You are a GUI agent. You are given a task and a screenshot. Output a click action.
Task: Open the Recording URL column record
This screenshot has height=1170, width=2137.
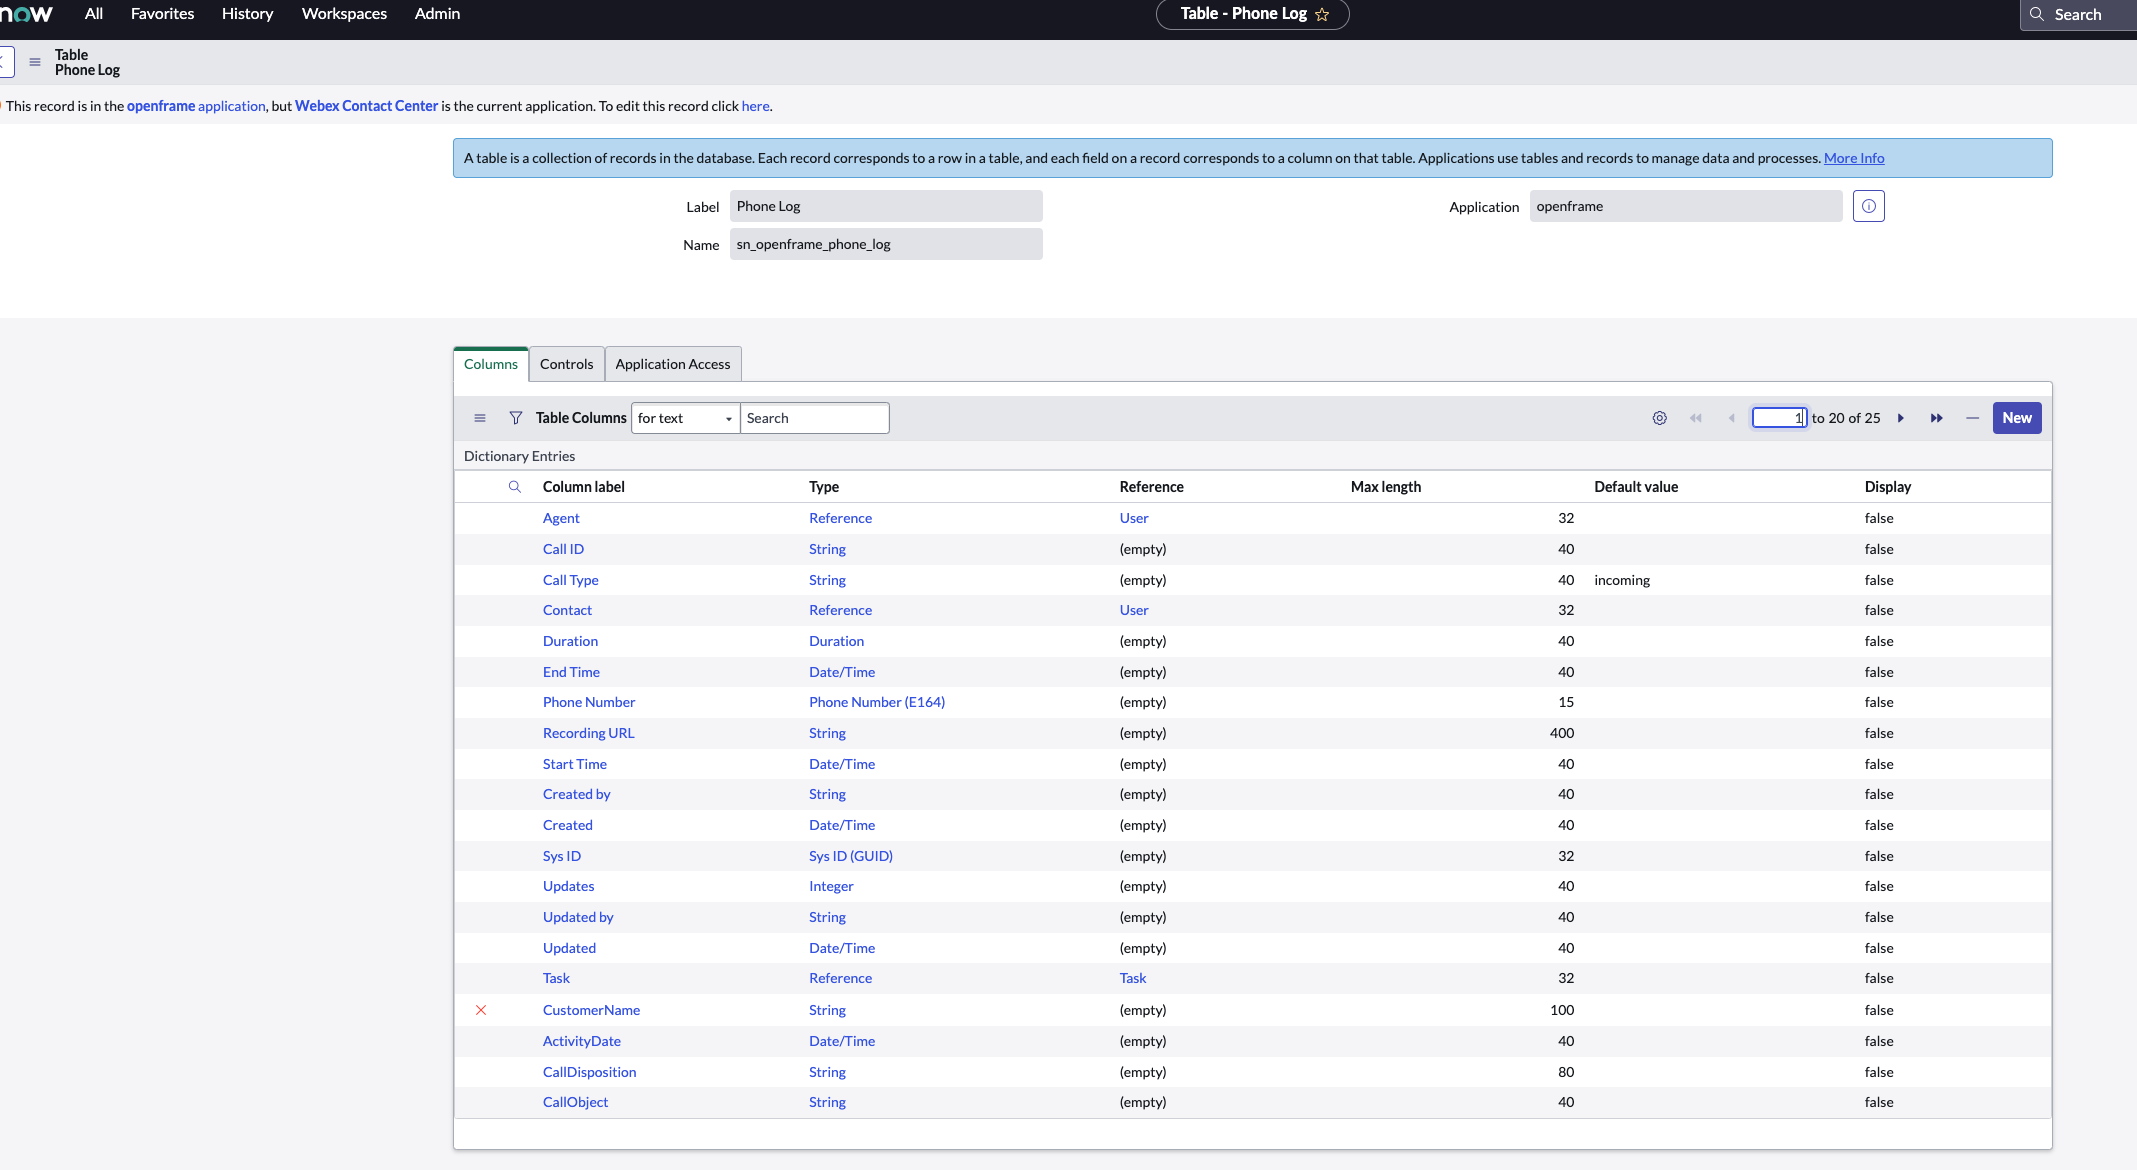click(x=588, y=733)
